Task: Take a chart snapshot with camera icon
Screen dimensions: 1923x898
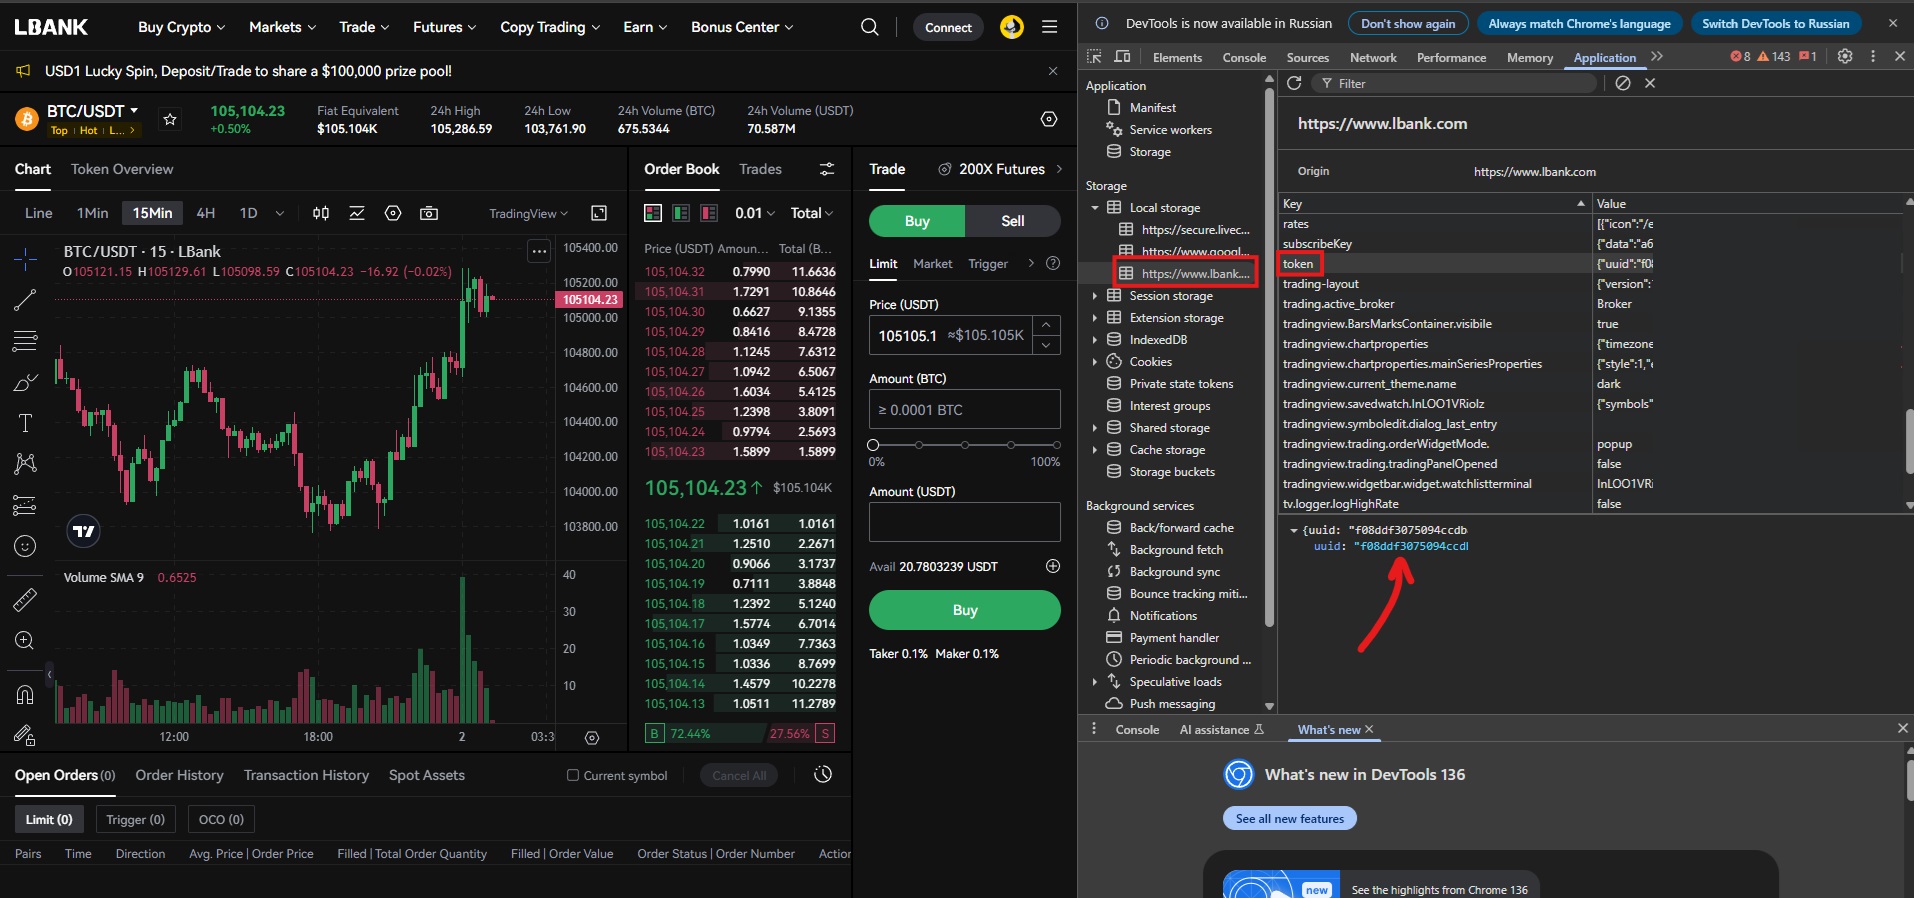Action: click(x=429, y=213)
